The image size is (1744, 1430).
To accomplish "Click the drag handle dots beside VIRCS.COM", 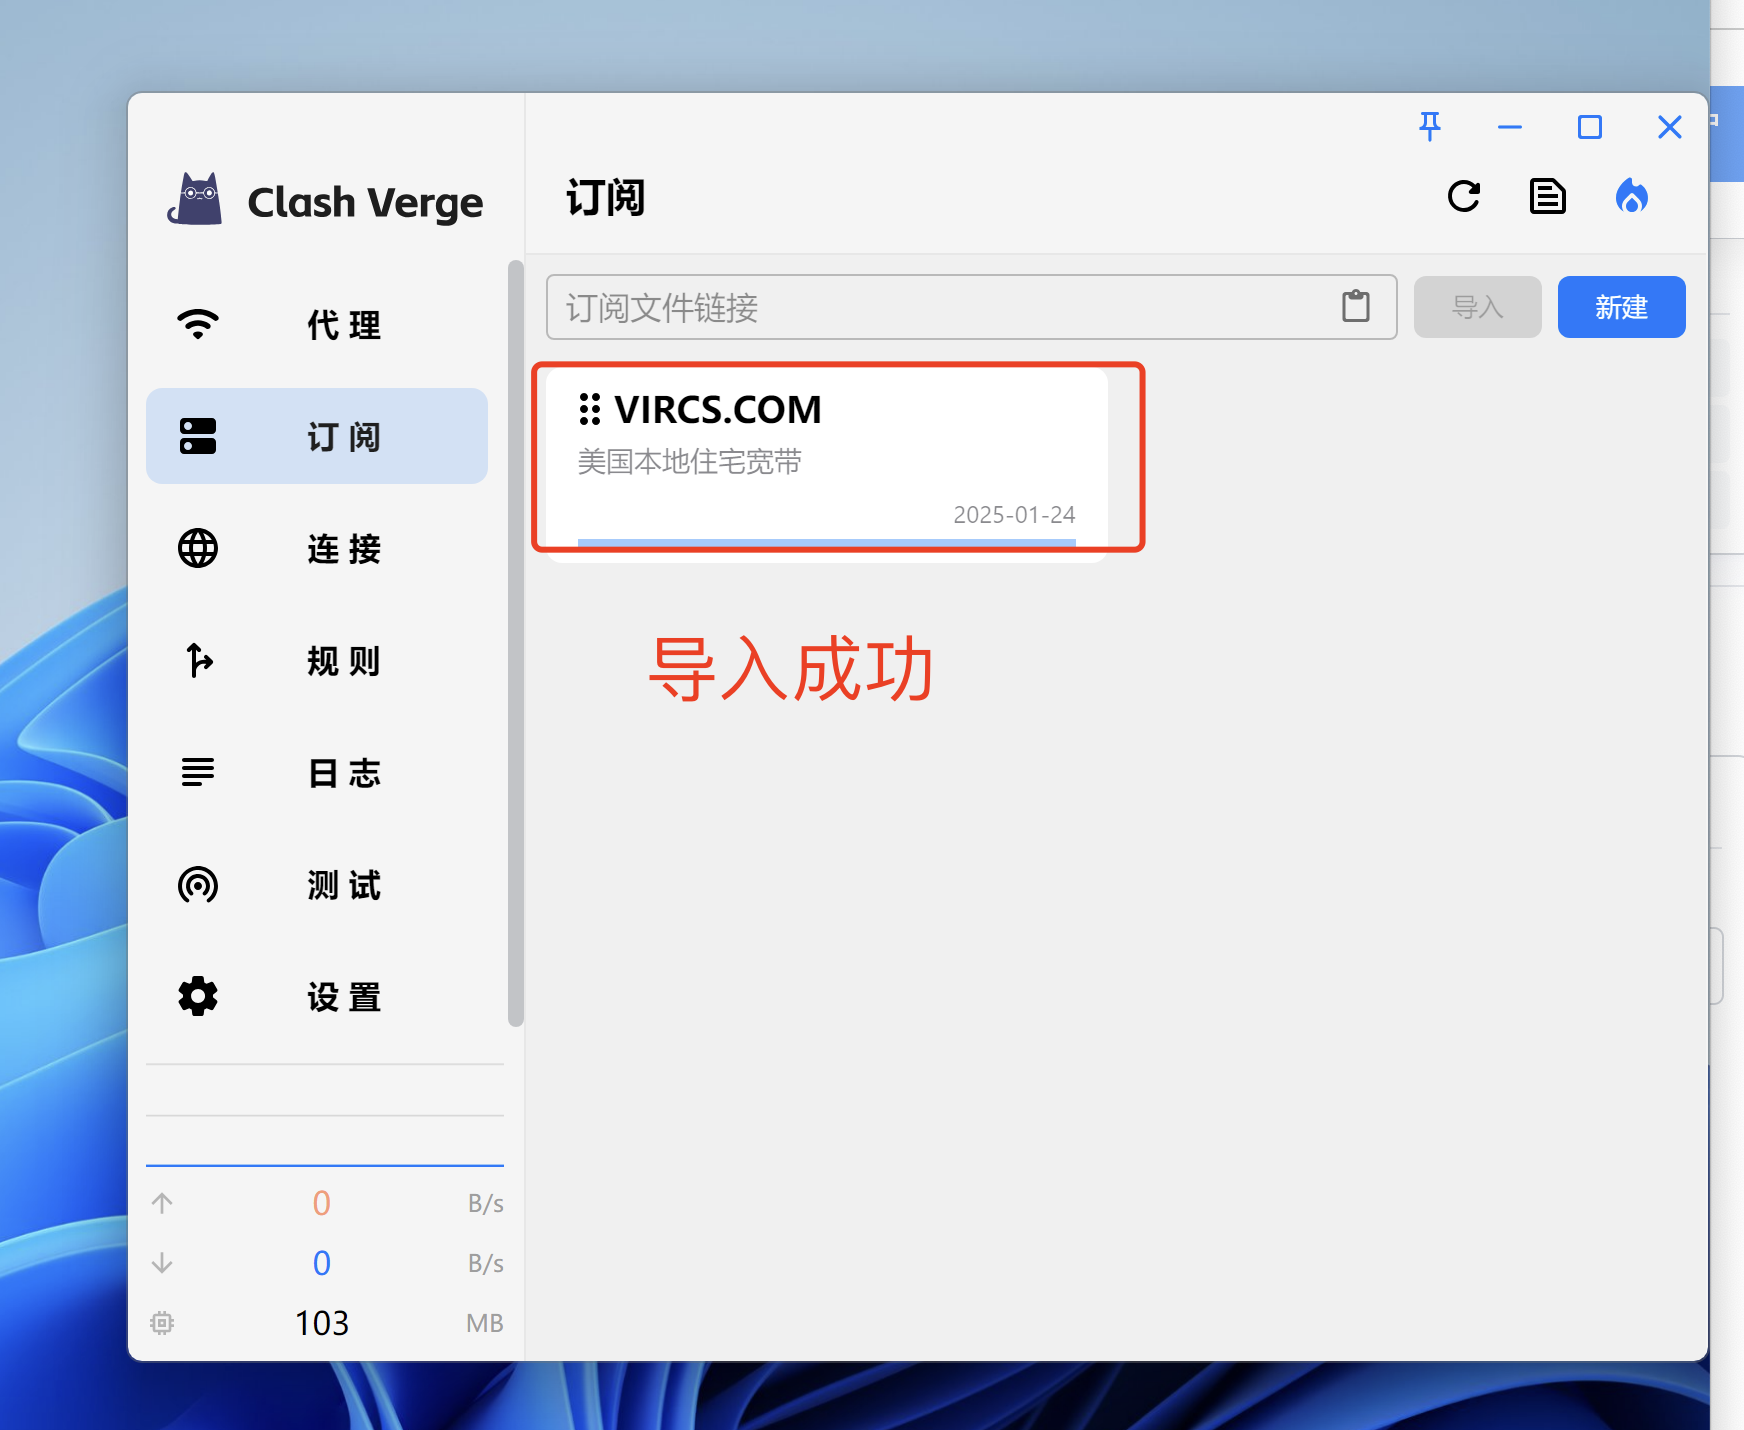I will coord(590,409).
